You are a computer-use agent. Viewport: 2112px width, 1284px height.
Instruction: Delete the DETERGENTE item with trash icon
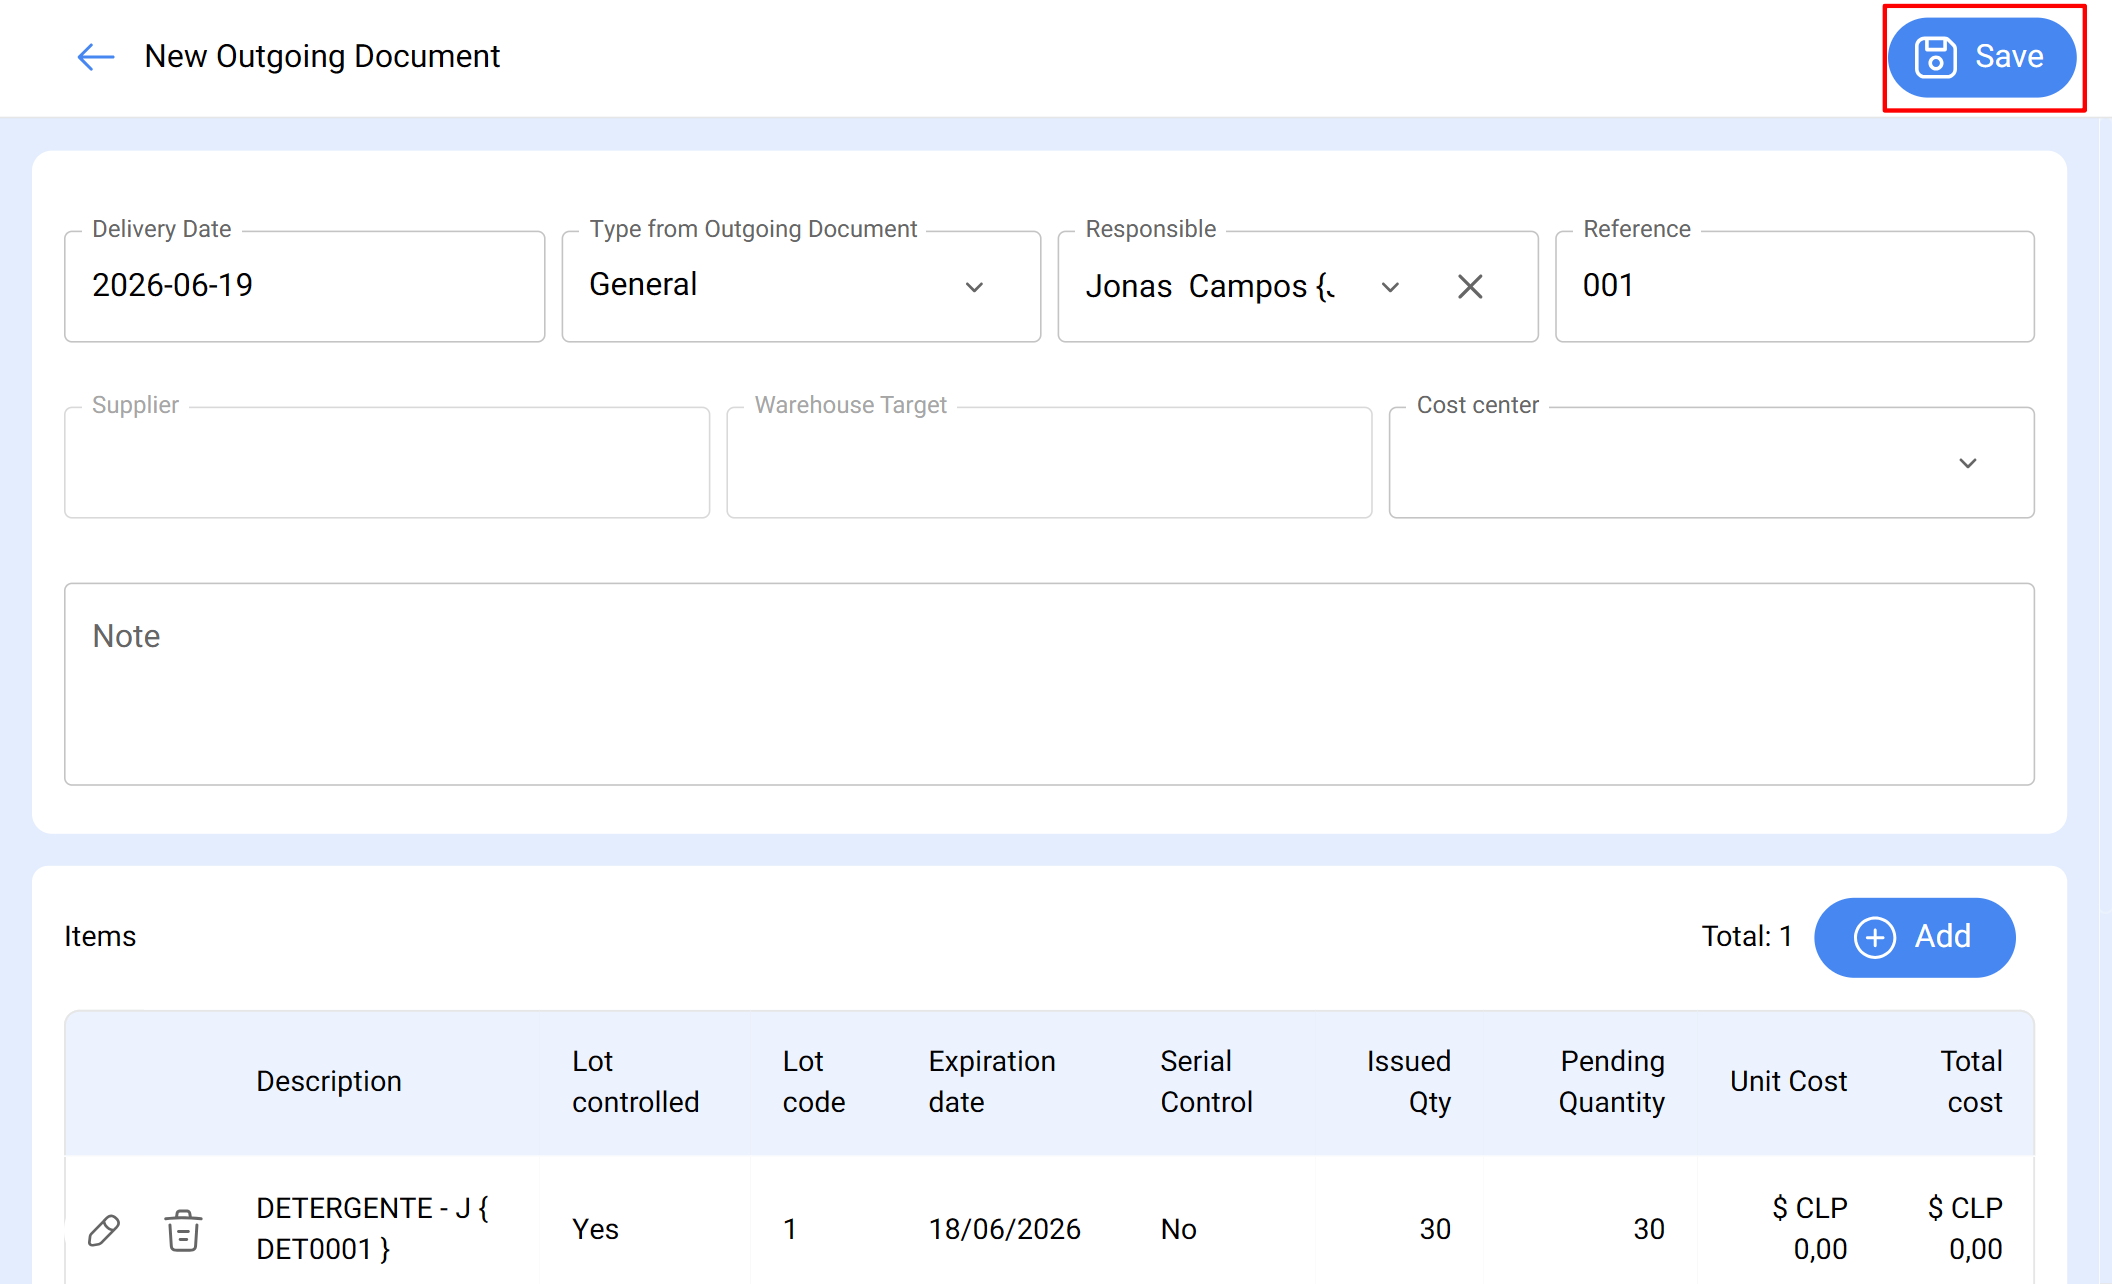click(183, 1230)
